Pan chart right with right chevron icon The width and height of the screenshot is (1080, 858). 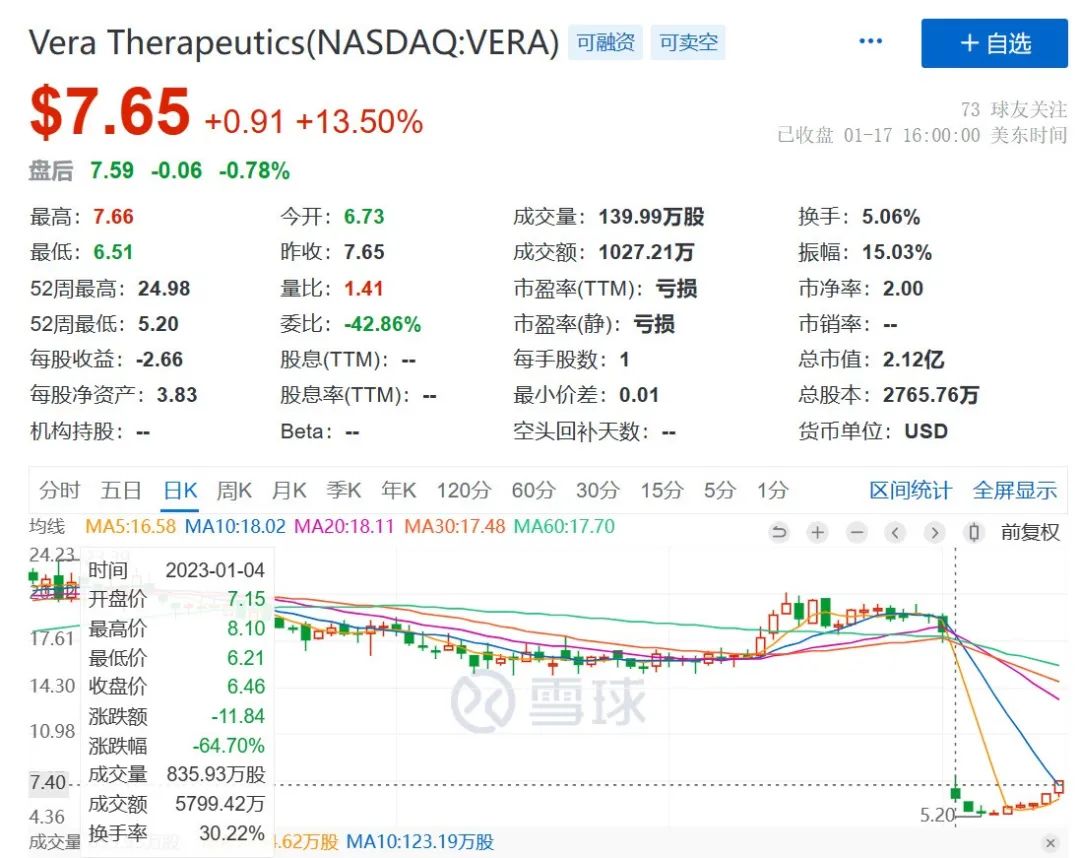click(x=935, y=532)
